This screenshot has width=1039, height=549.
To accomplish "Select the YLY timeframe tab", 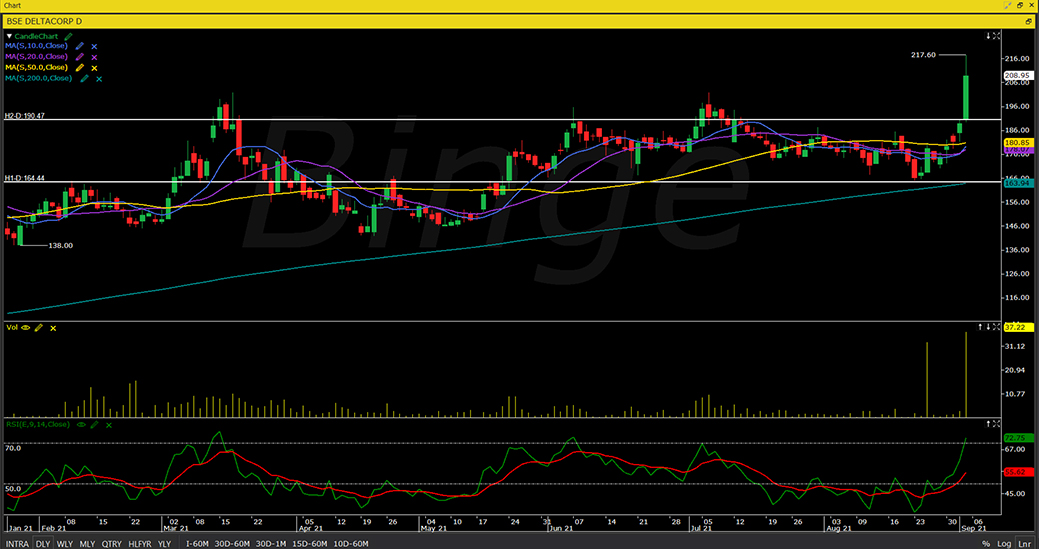I will pos(164,544).
